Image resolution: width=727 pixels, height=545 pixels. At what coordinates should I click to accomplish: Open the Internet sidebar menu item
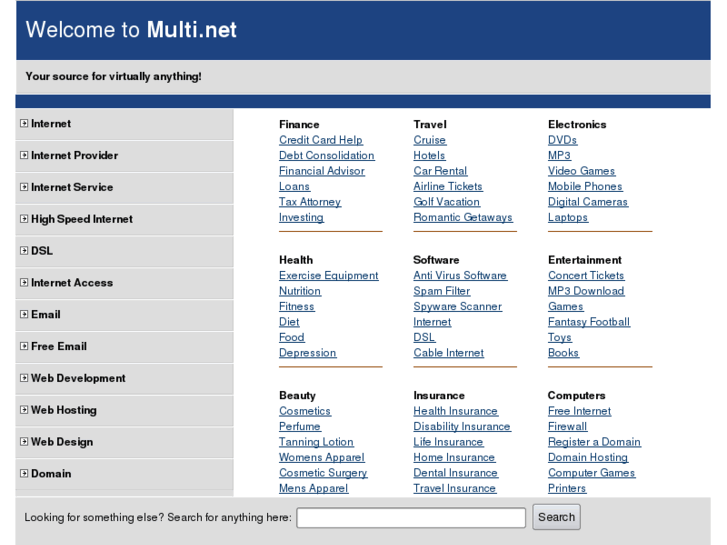(124, 124)
